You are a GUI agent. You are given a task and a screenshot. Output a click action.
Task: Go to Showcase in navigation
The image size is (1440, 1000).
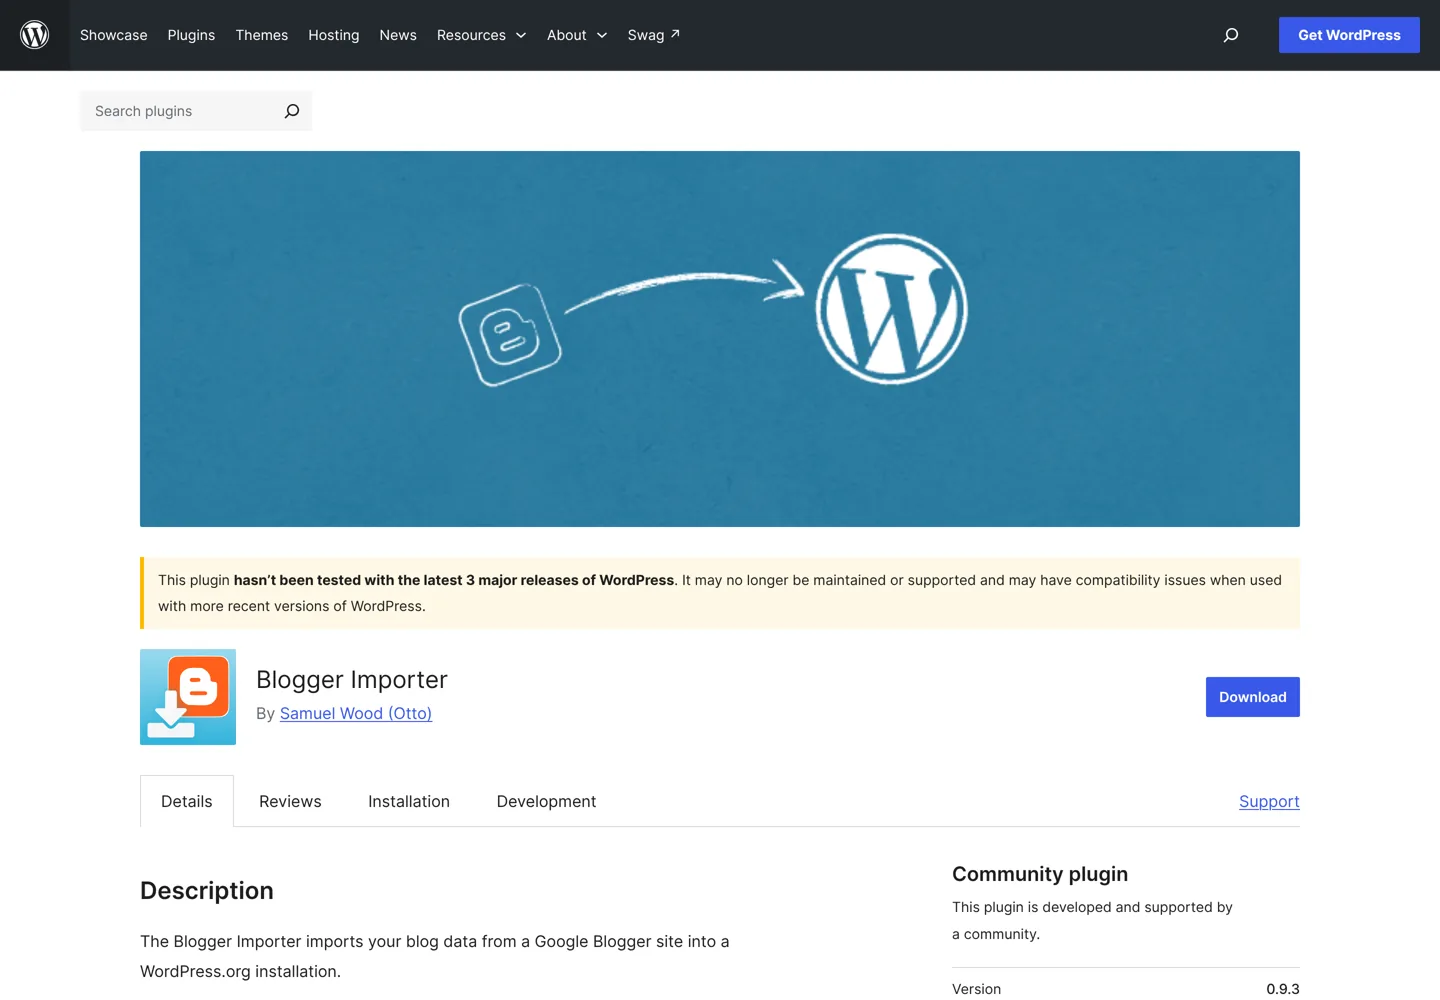tap(114, 35)
